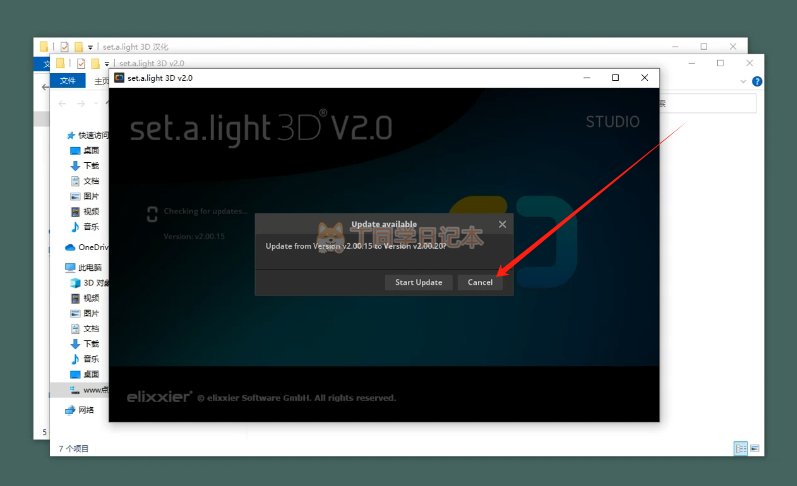Open 音乐 under 快速访问
The width and height of the screenshot is (797, 486).
(84, 227)
